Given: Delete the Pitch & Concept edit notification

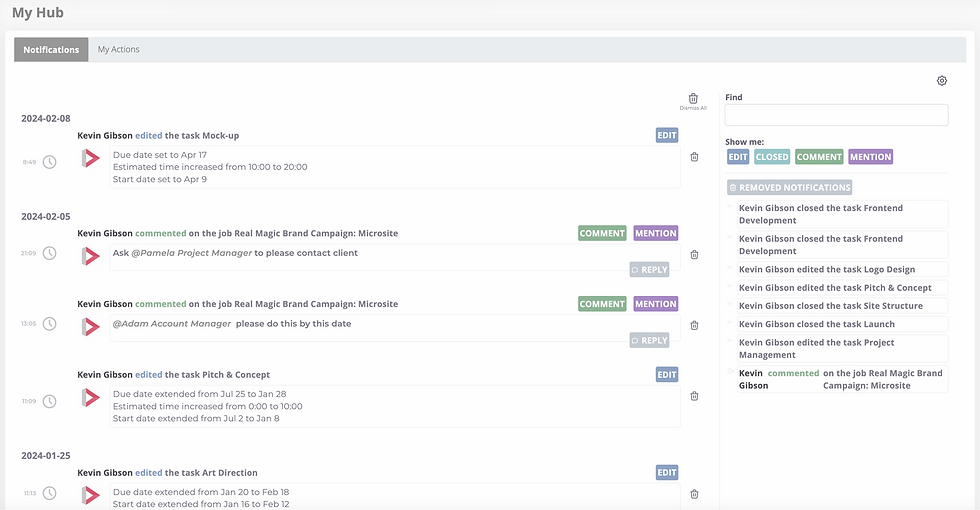Looking at the screenshot, I should [x=694, y=396].
